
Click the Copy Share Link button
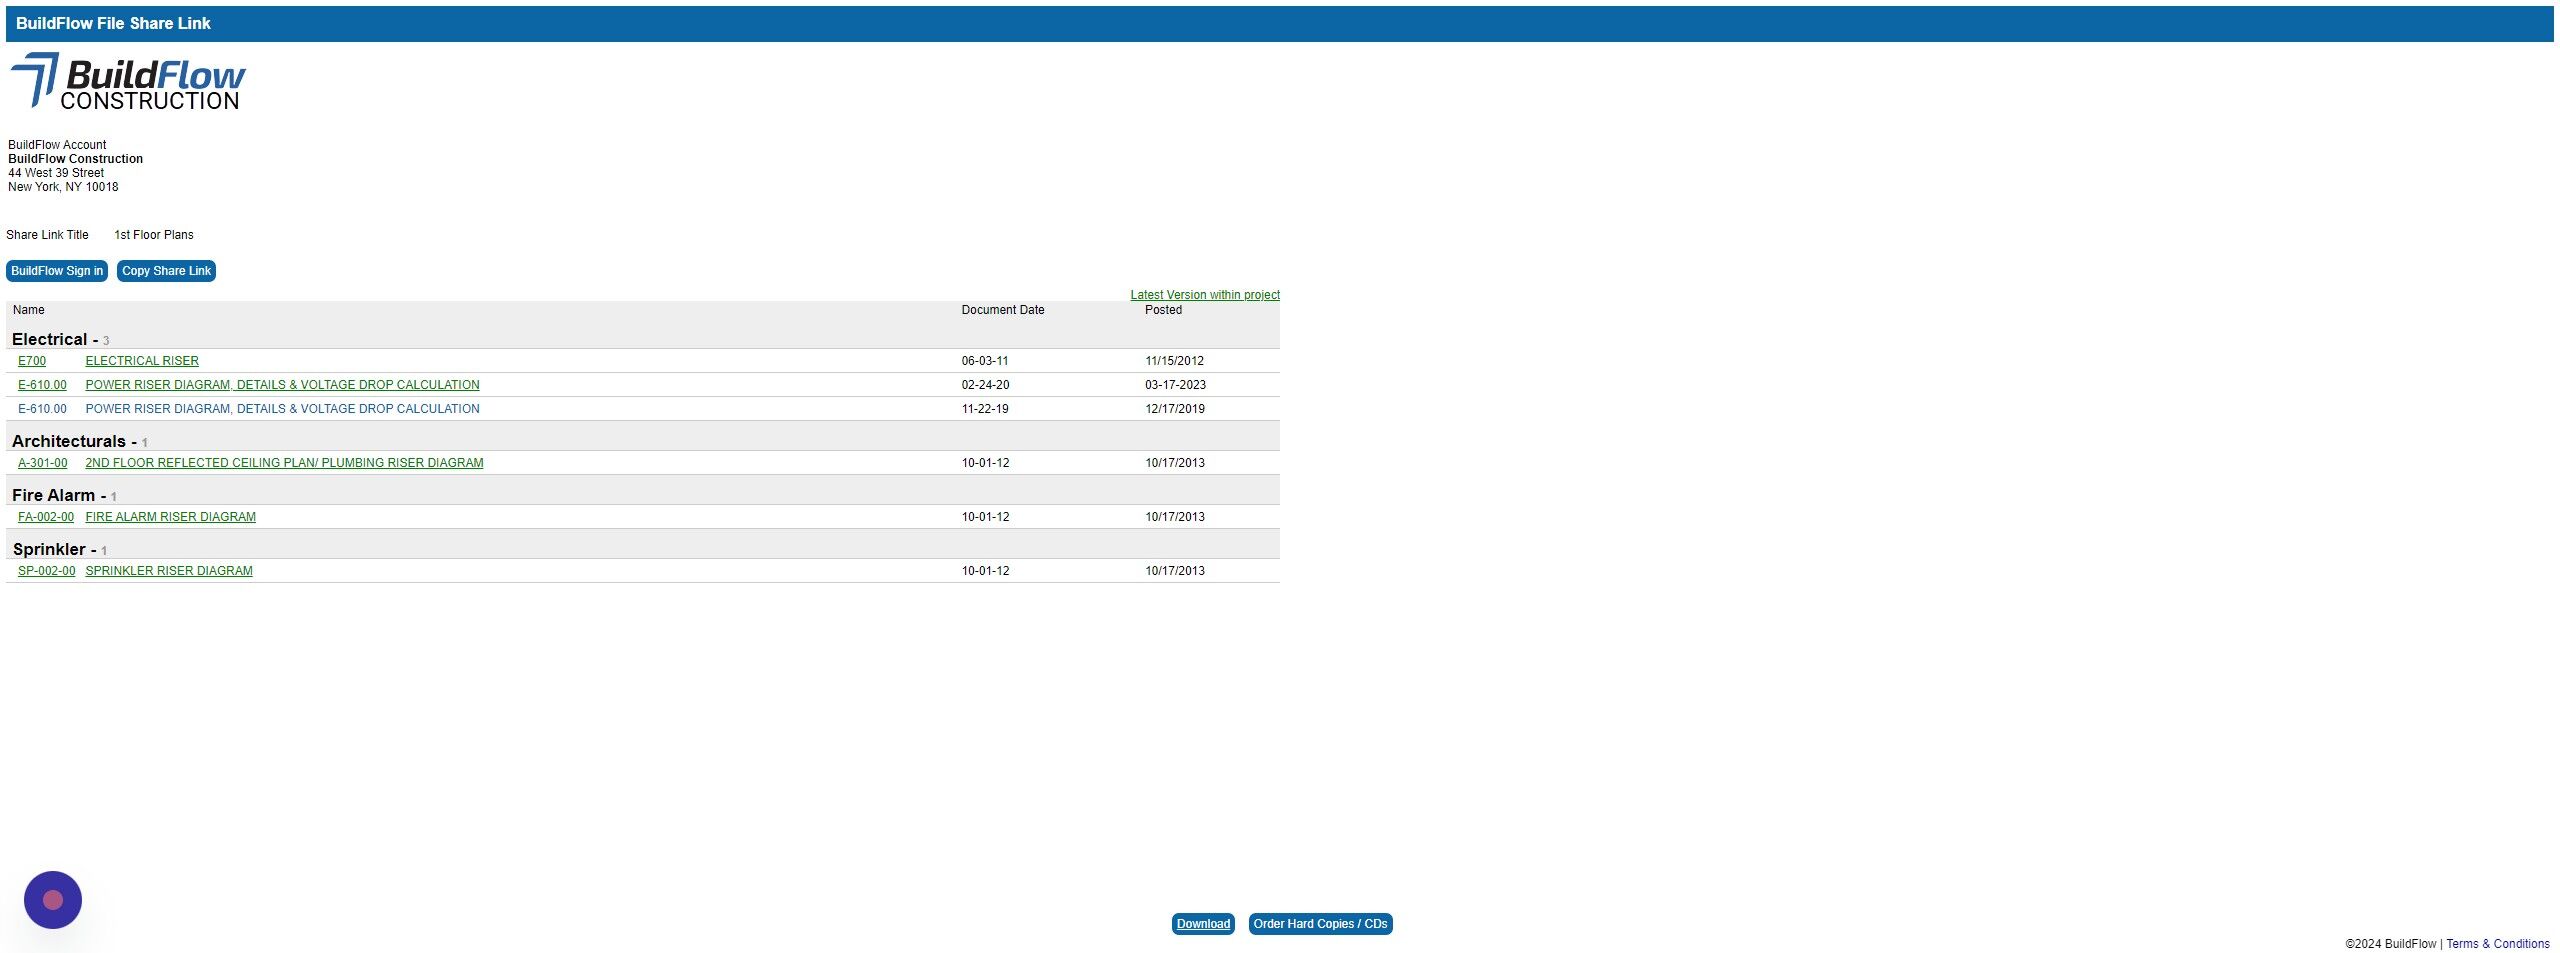166,271
